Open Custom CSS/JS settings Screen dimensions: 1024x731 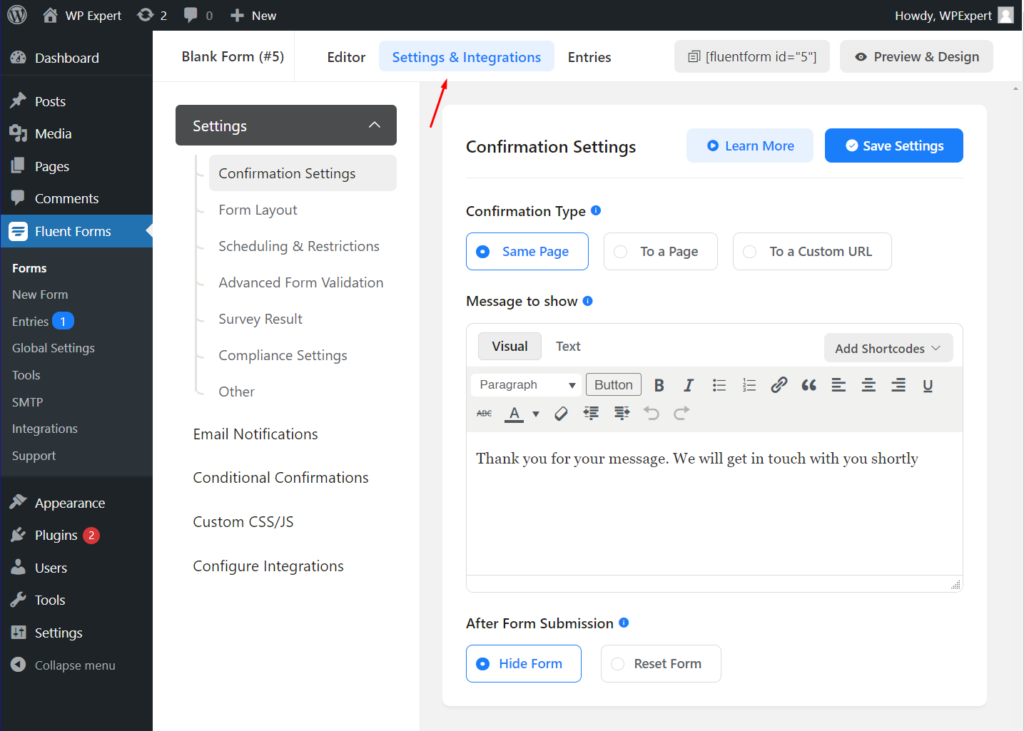pyautogui.click(x=243, y=522)
